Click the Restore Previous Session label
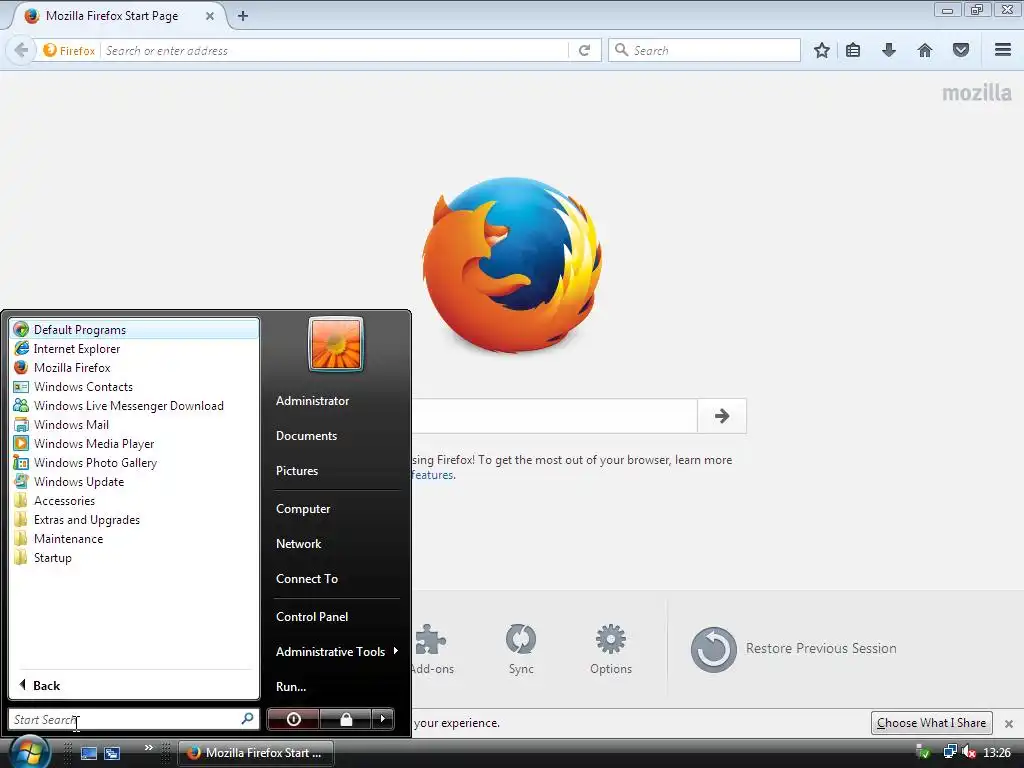This screenshot has height=768, width=1024. 821,648
